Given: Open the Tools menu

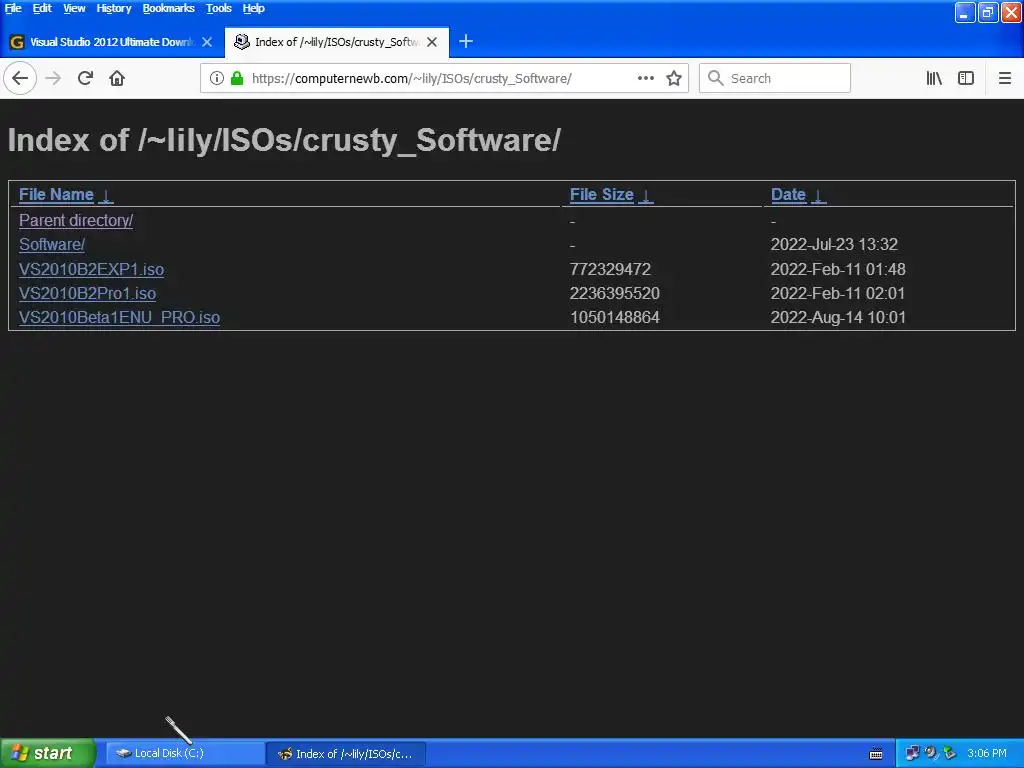Looking at the screenshot, I should click(219, 8).
